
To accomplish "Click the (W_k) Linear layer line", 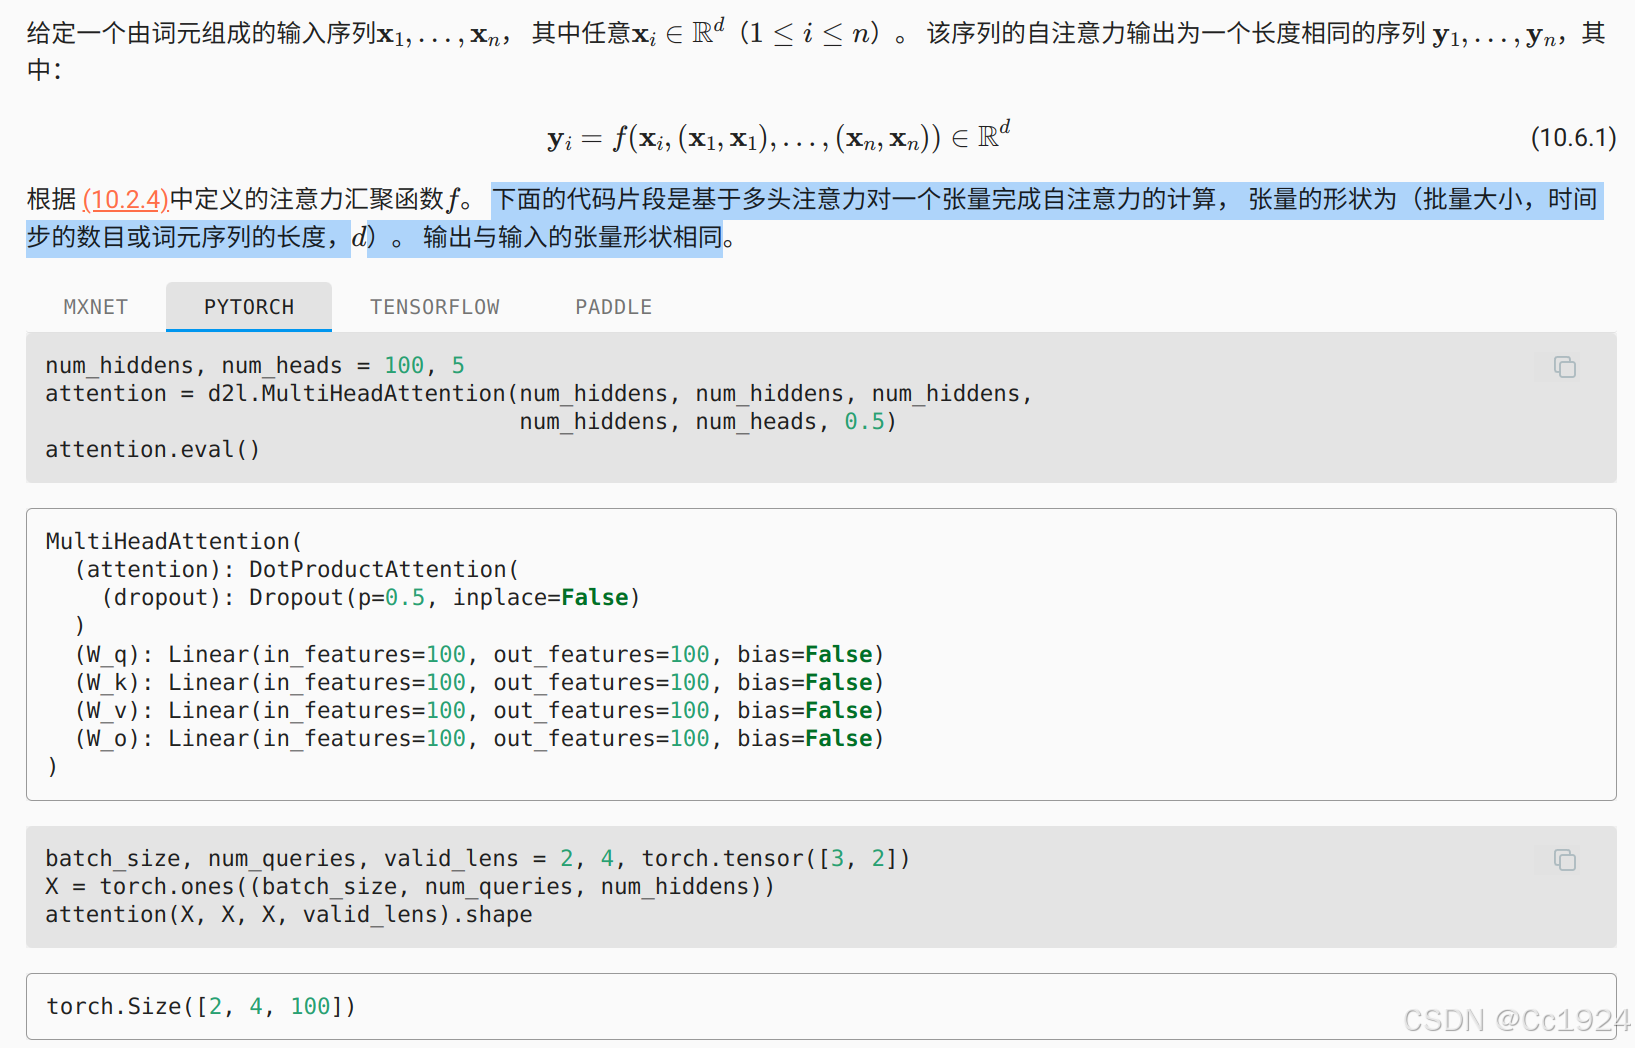I will click(x=480, y=682).
